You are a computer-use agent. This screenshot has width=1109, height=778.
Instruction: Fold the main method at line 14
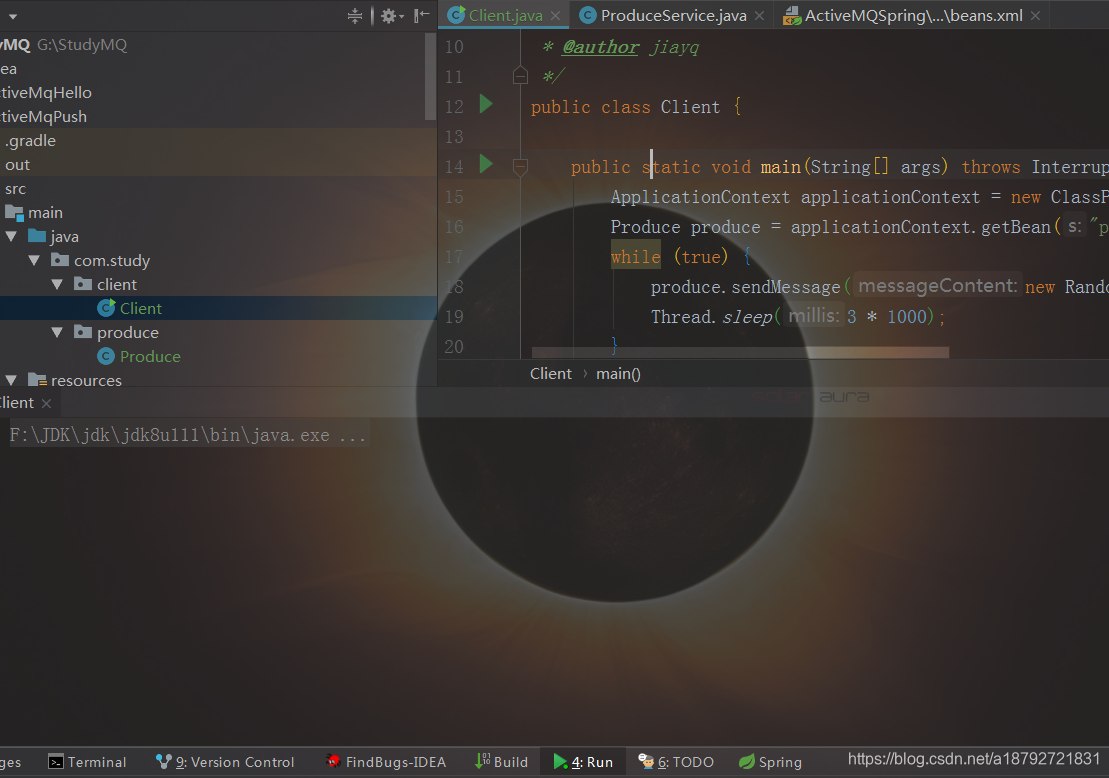click(x=520, y=167)
